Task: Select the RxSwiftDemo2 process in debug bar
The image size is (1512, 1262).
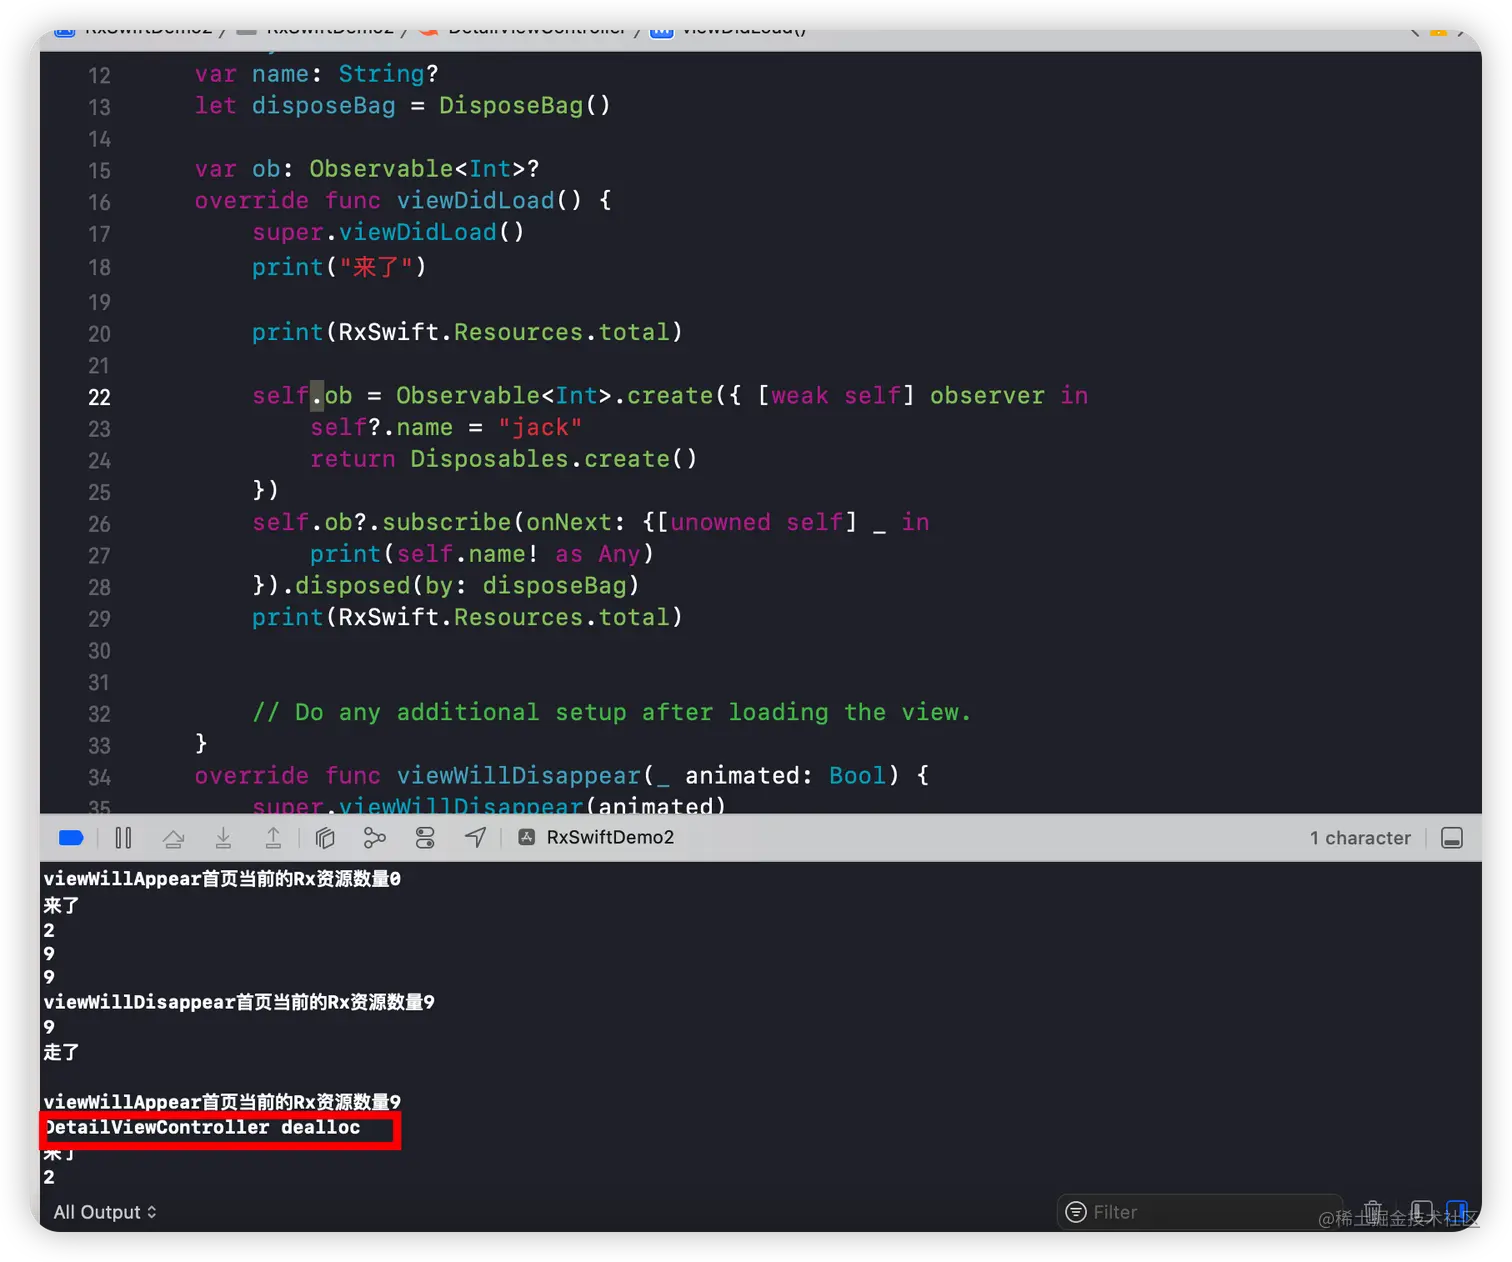Action: pos(597,837)
